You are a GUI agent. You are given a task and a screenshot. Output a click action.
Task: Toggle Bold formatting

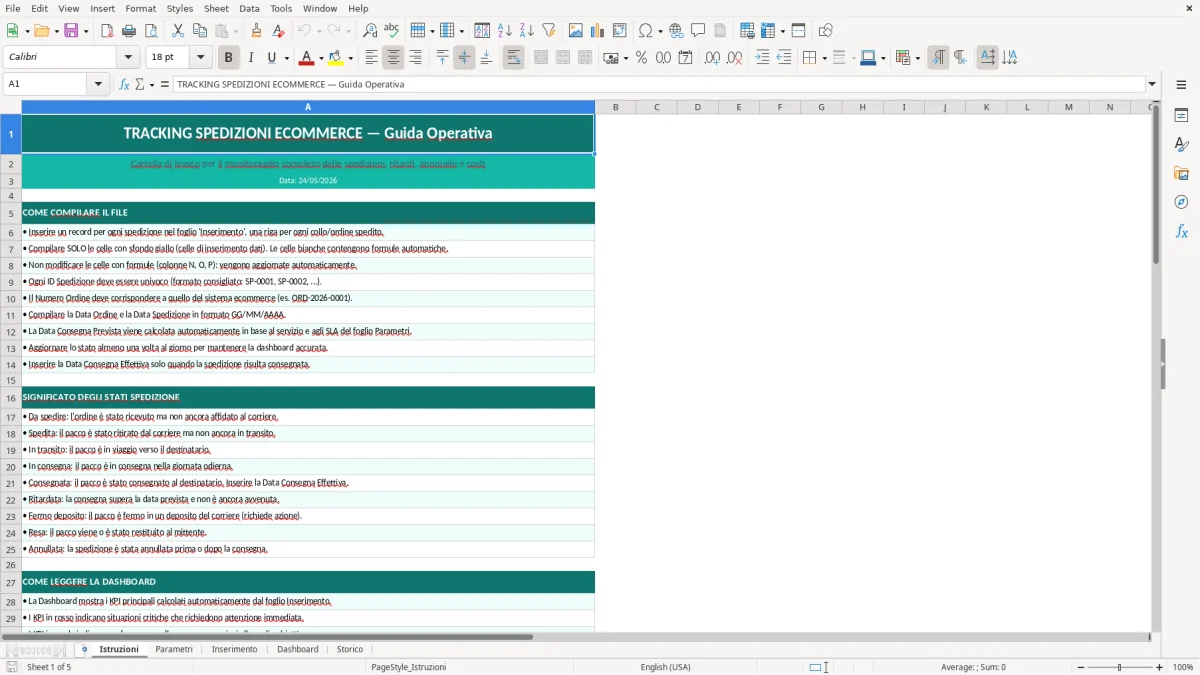pos(228,58)
